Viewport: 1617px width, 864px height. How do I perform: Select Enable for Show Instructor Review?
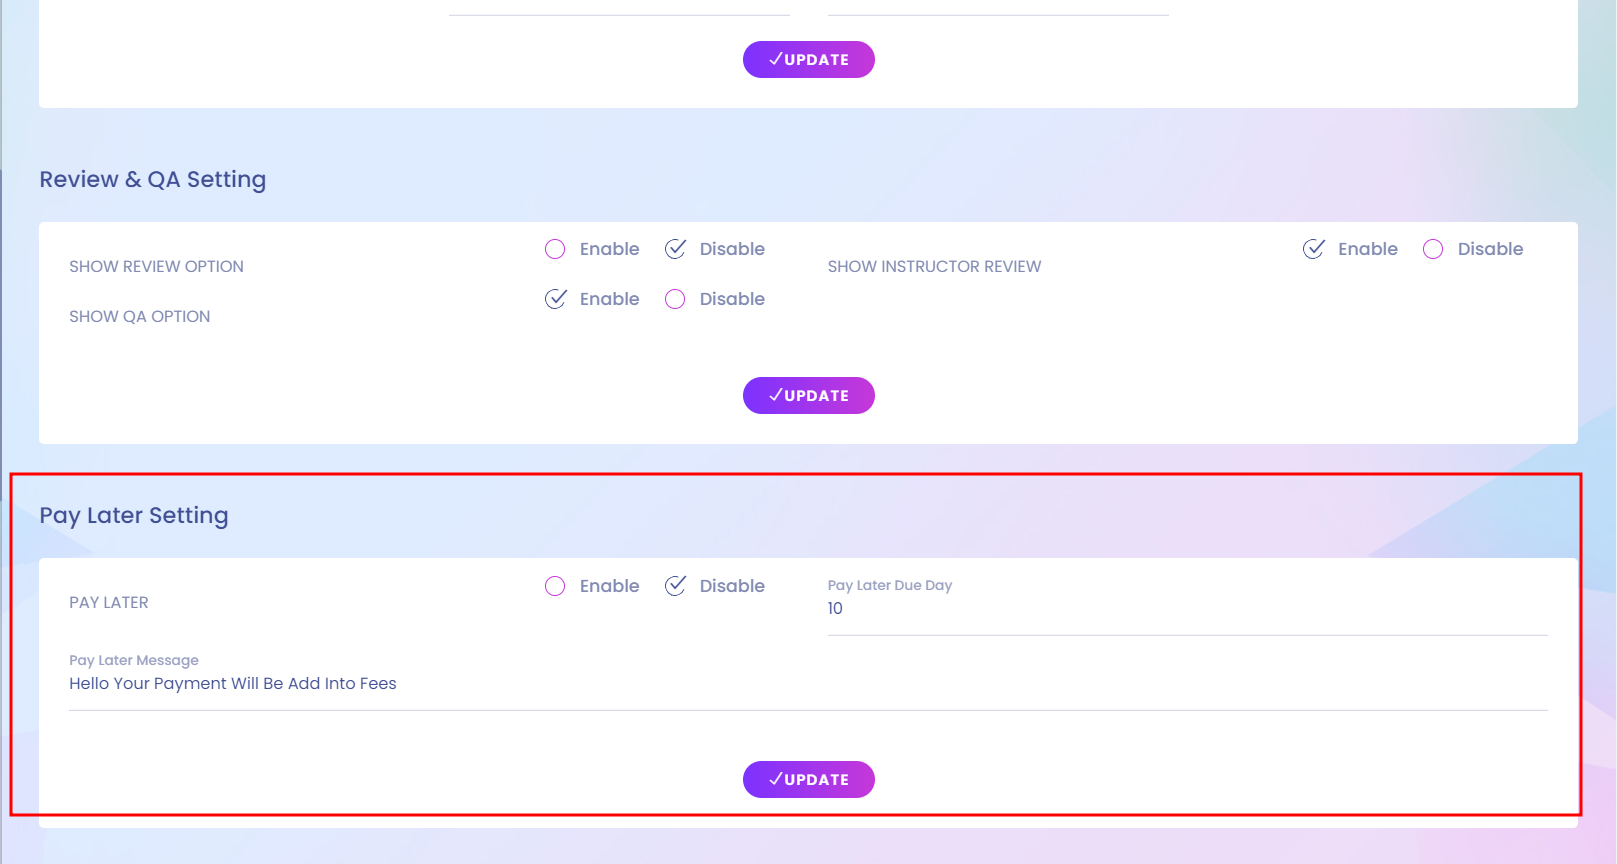1314,249
